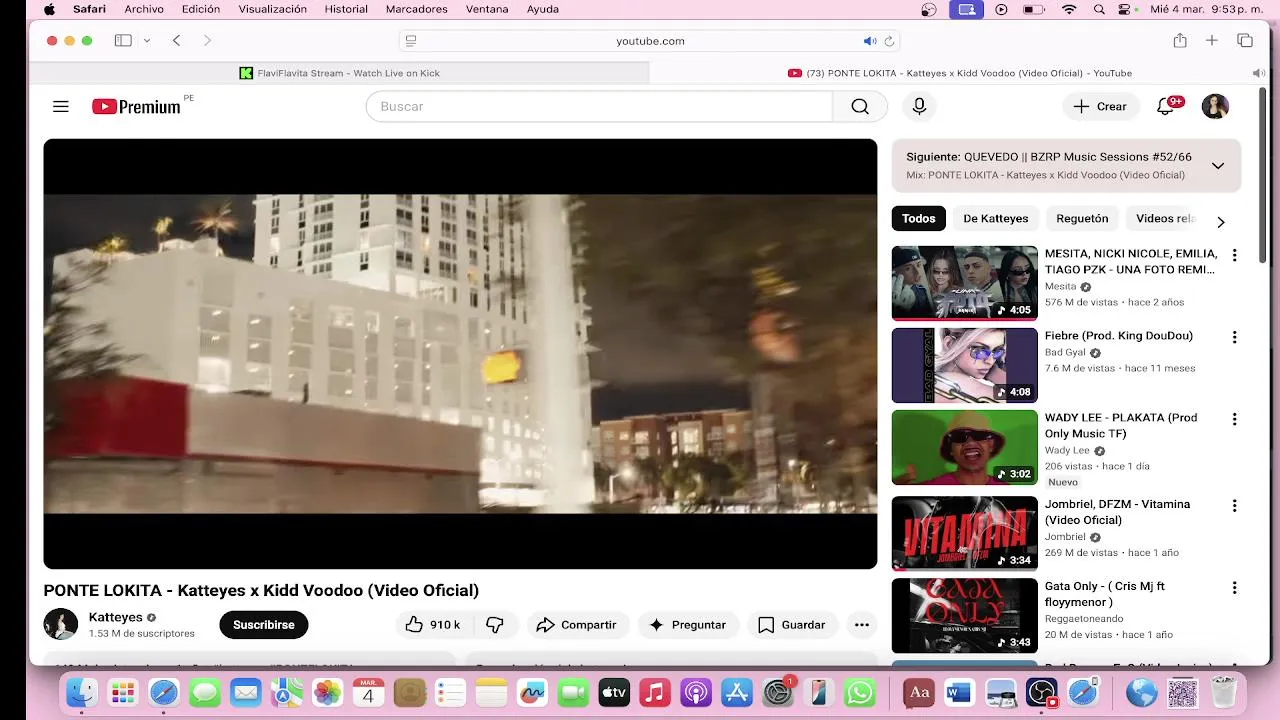Viewport: 1280px width, 720px height.
Task: Open the Gata Only video thumbnail
Action: (x=965, y=616)
